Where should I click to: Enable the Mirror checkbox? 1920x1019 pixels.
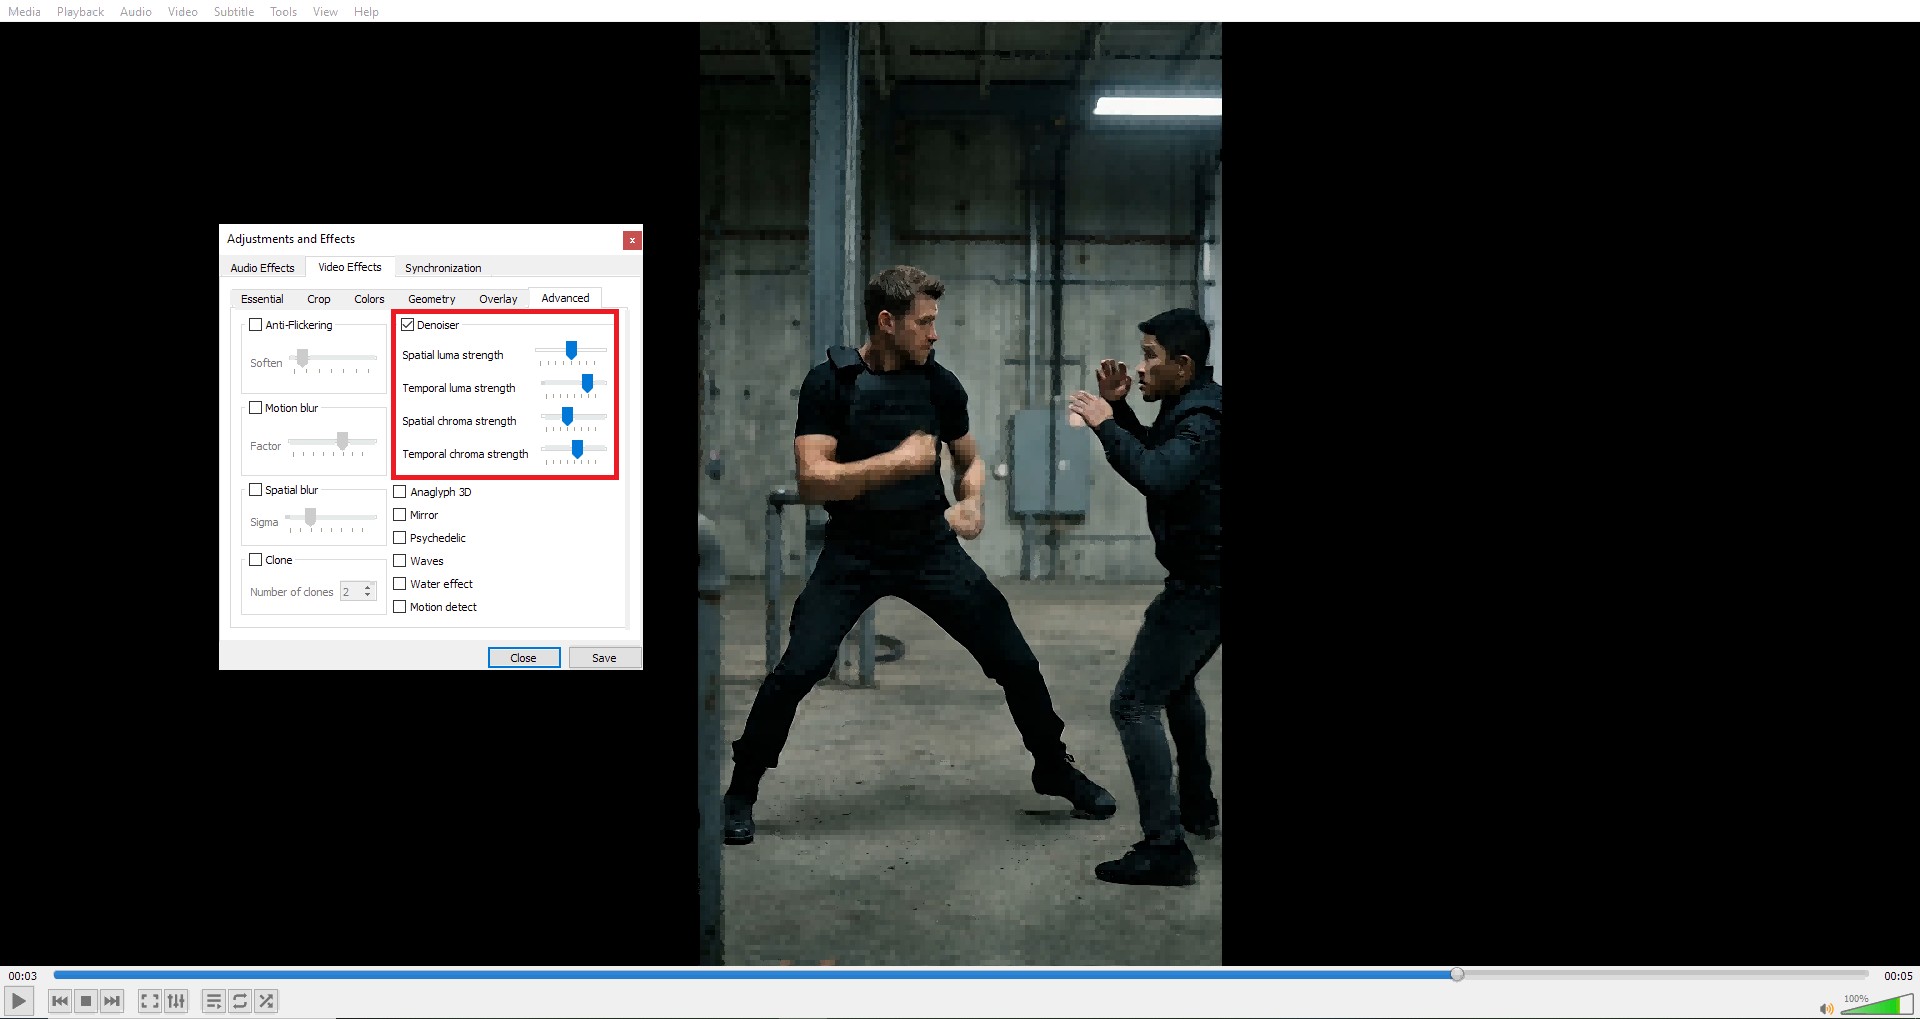(x=400, y=515)
